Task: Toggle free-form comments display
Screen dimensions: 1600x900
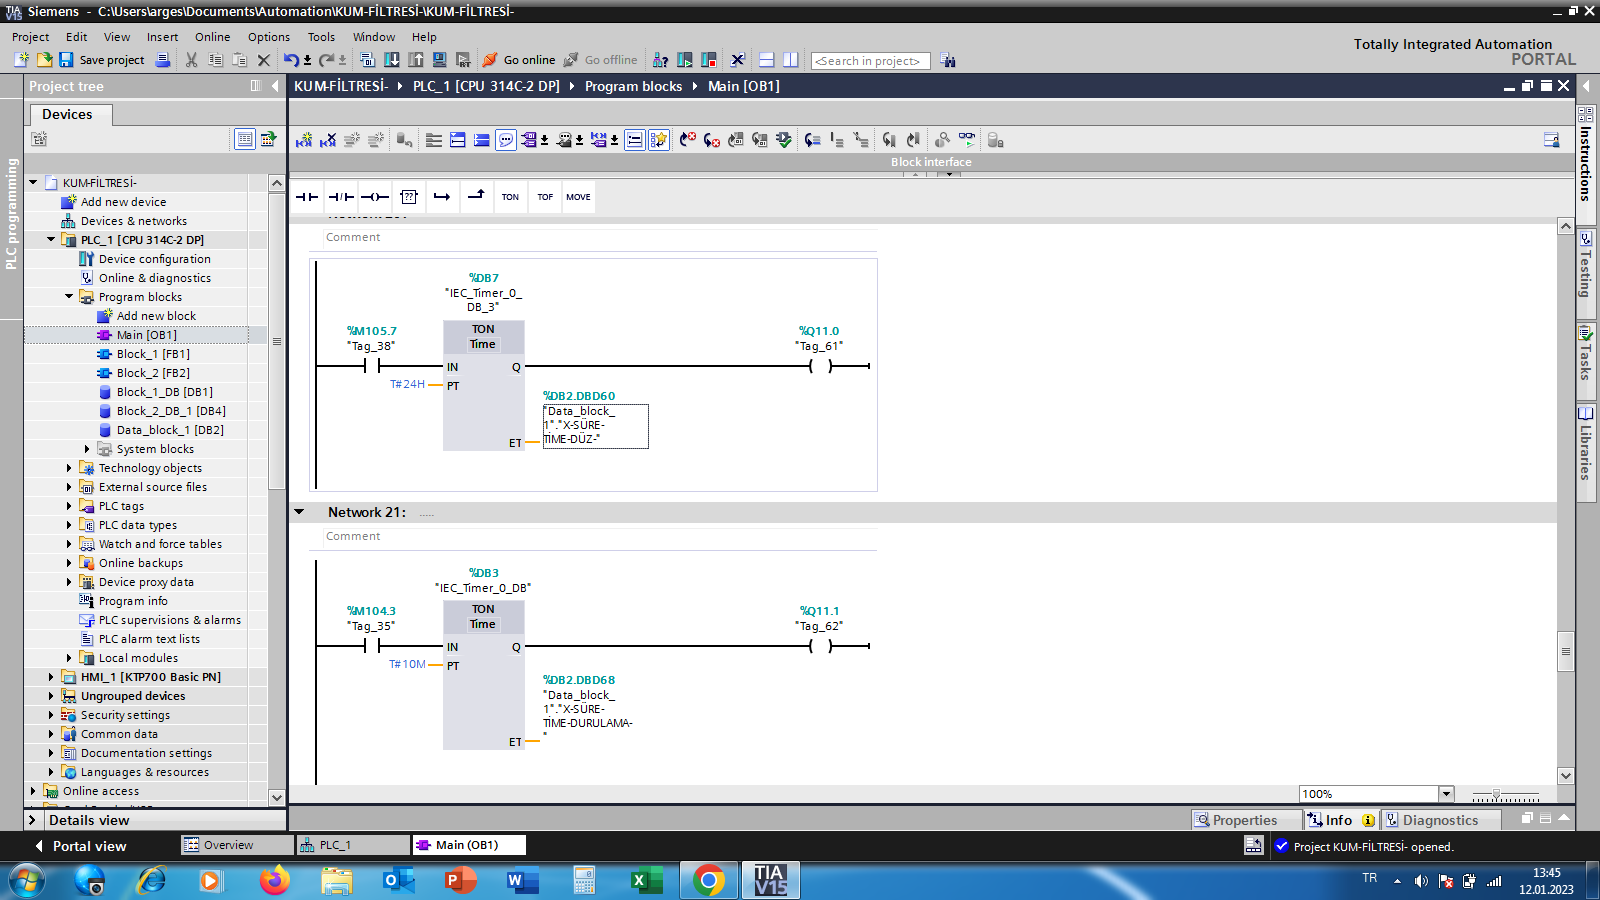Action: click(506, 140)
